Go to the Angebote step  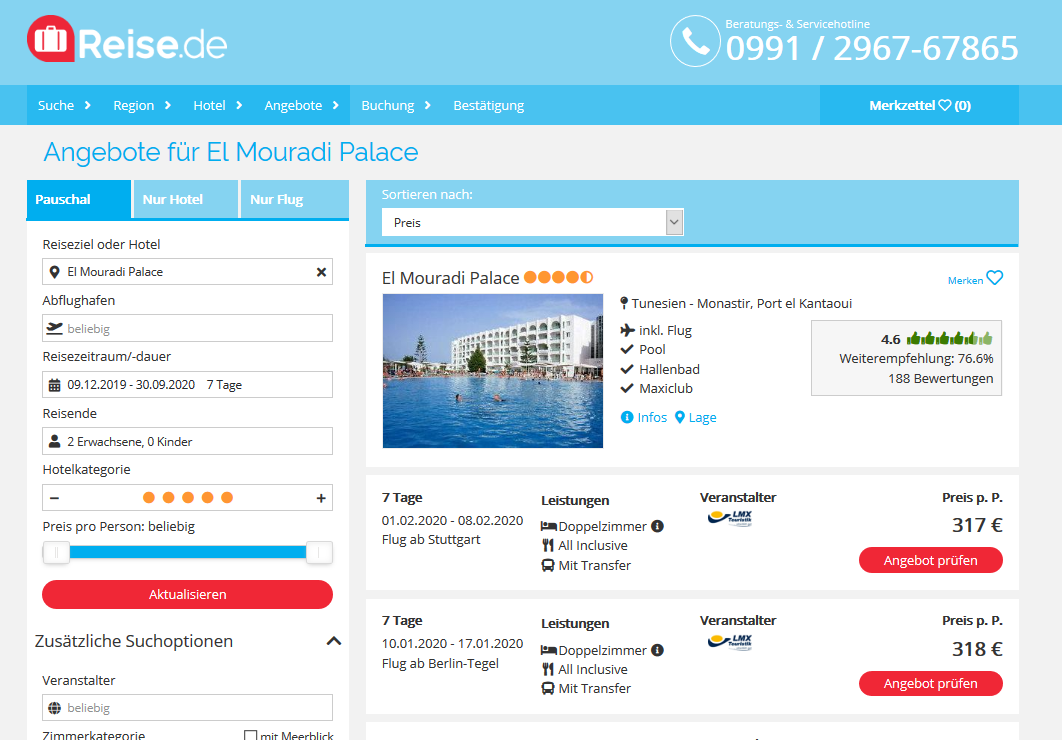[293, 105]
